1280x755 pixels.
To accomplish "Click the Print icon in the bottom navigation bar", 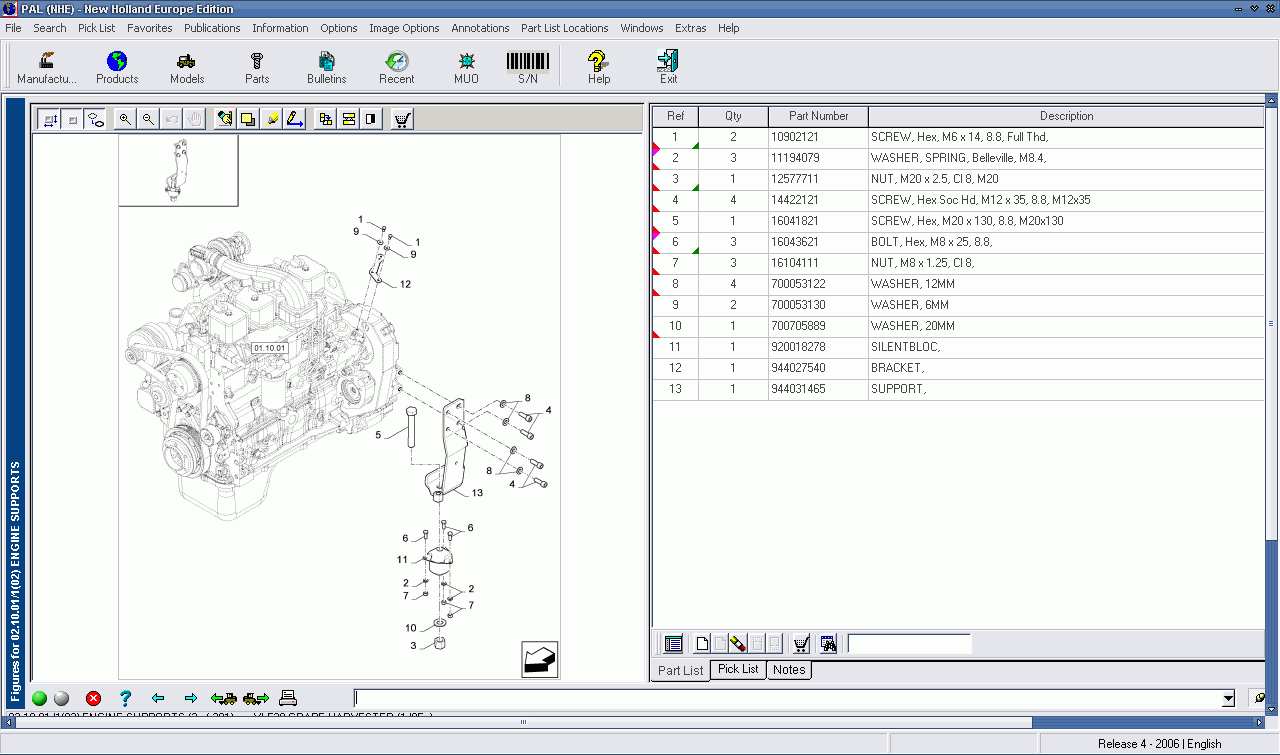I will [290, 698].
